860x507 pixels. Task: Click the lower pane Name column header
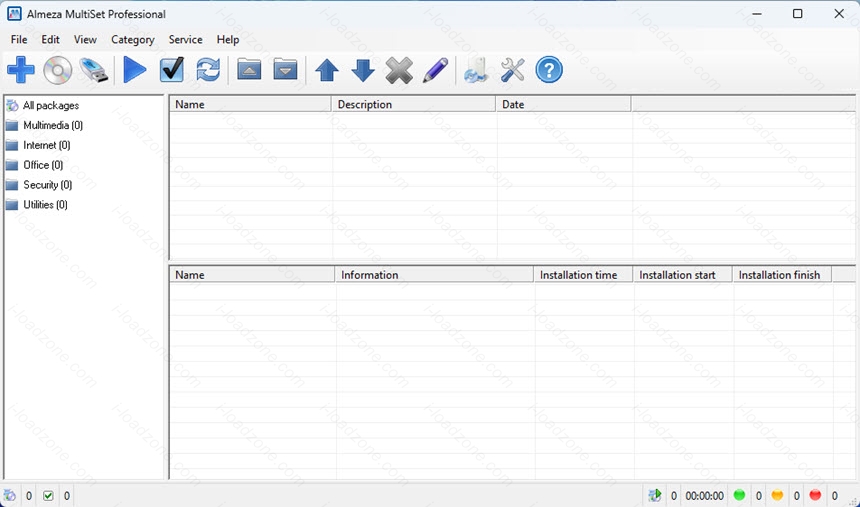tap(252, 275)
